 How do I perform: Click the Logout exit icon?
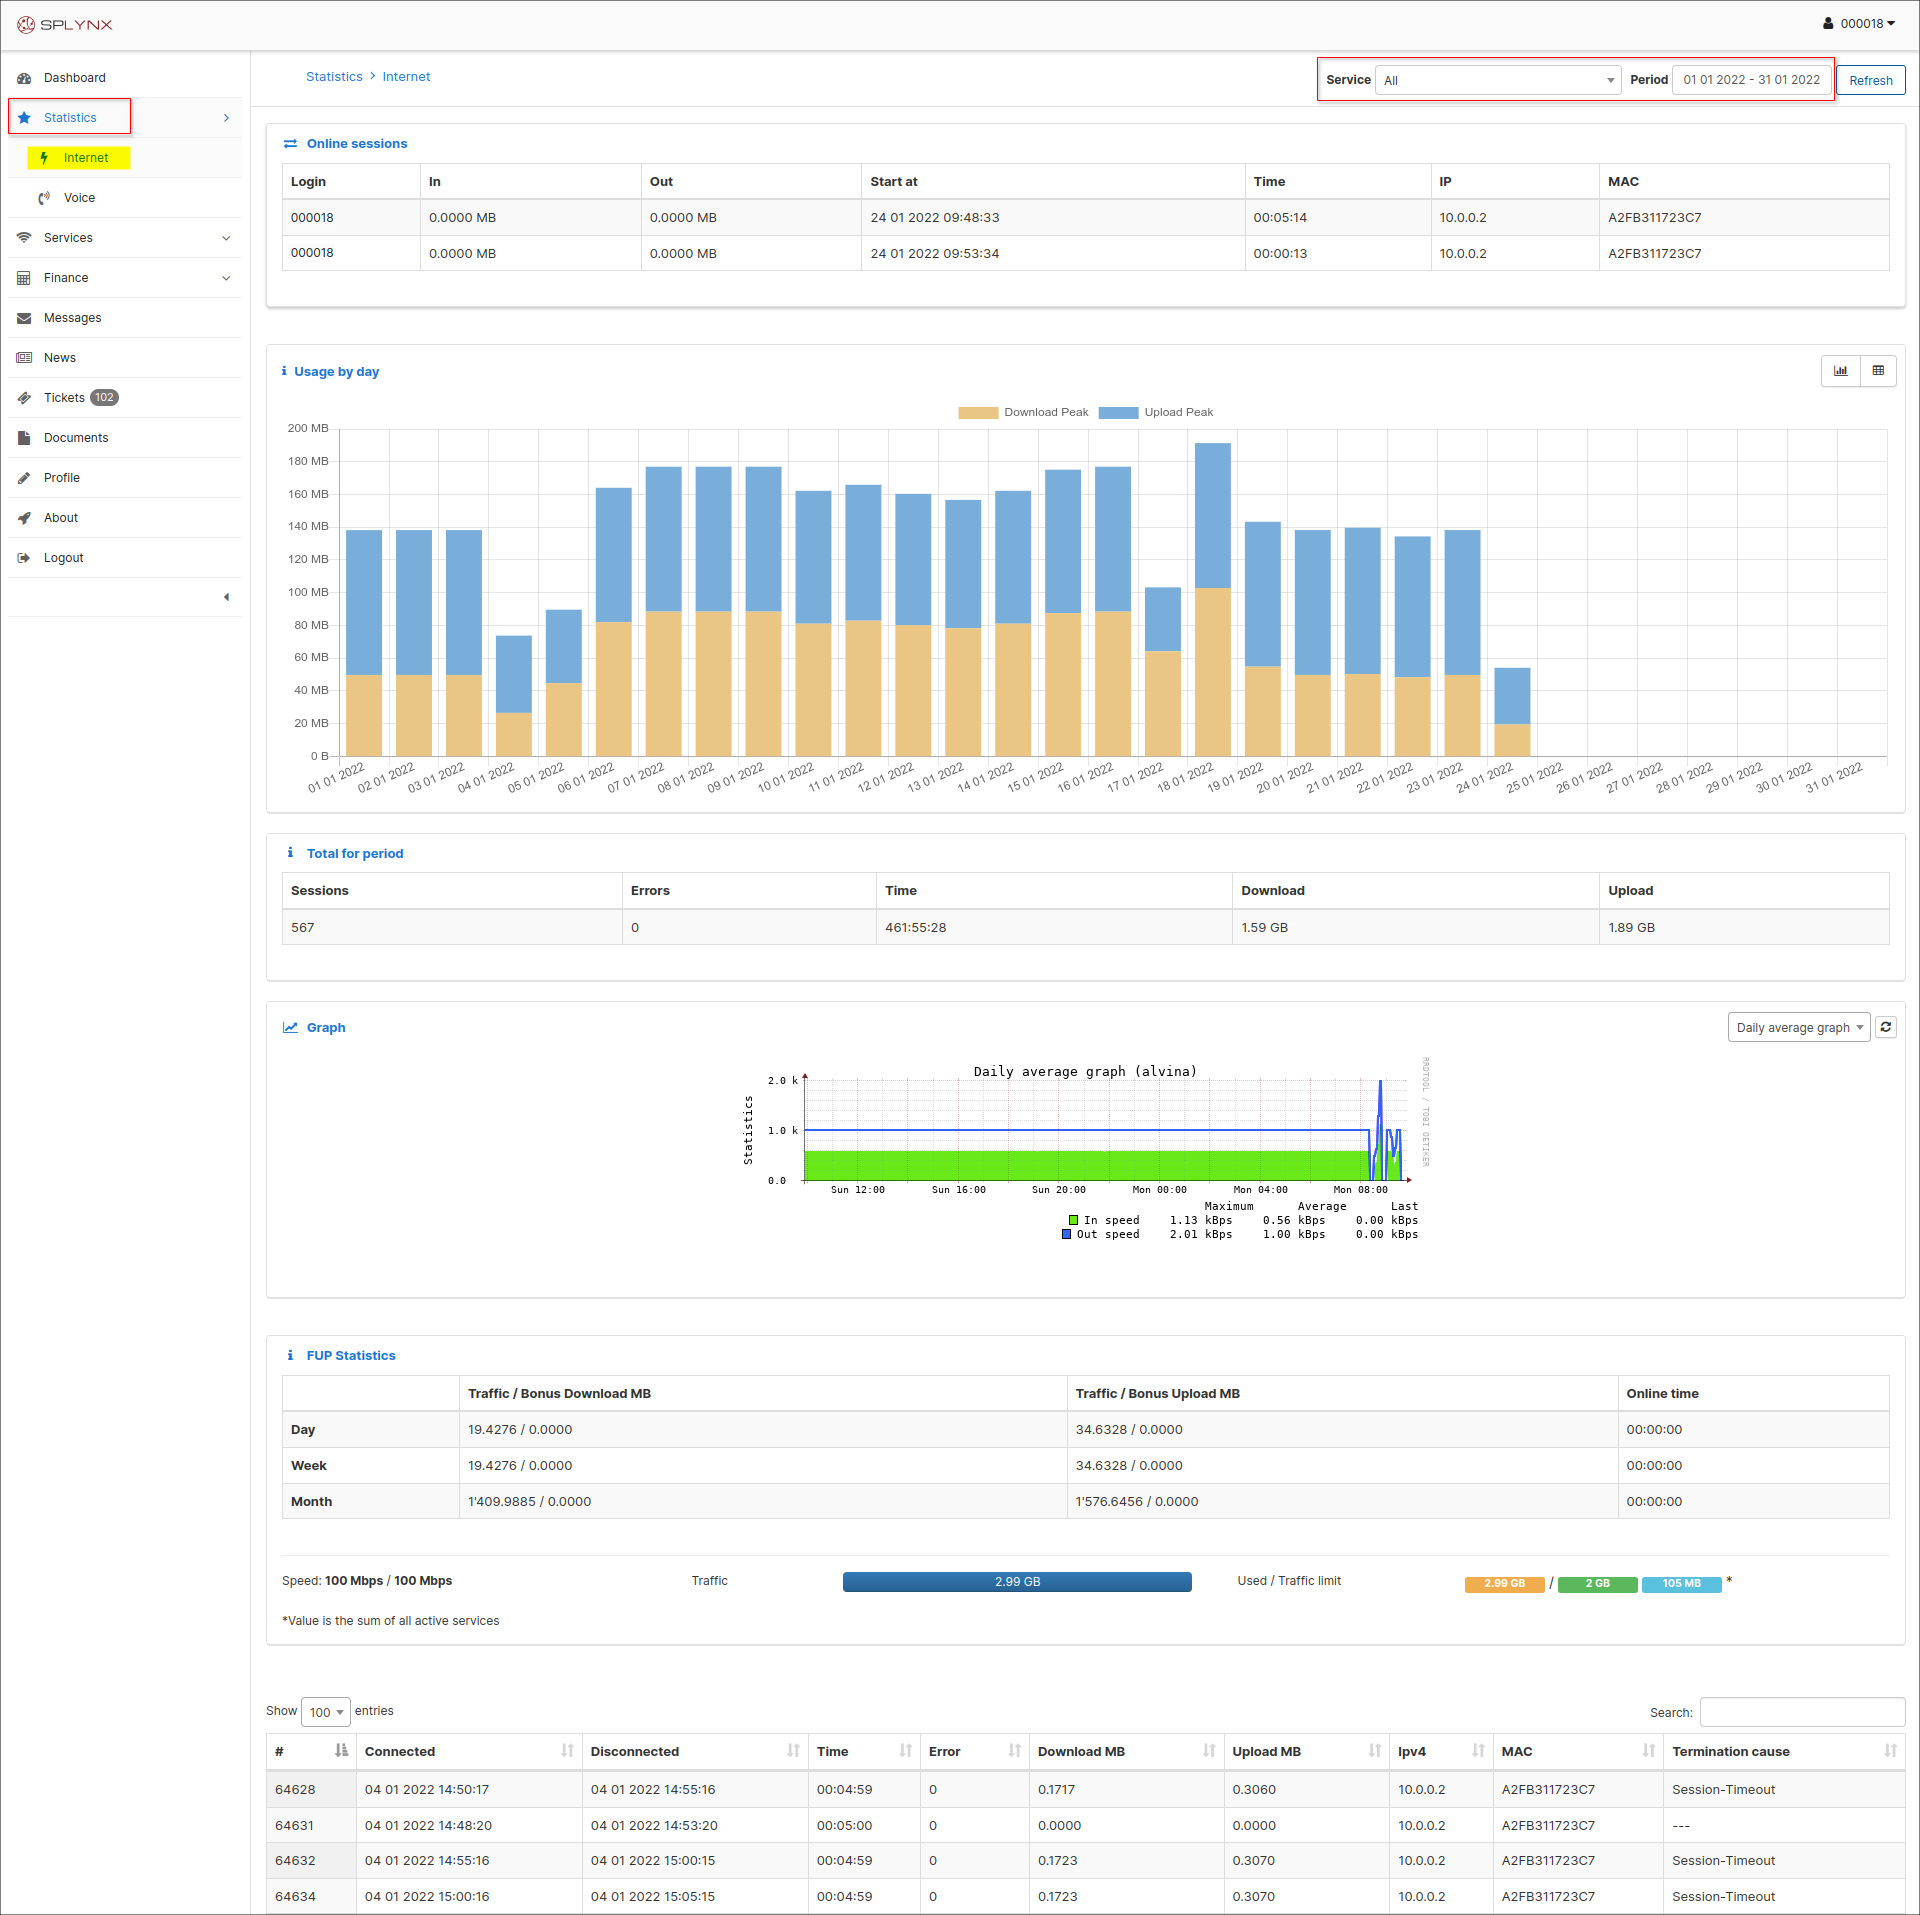[24, 558]
